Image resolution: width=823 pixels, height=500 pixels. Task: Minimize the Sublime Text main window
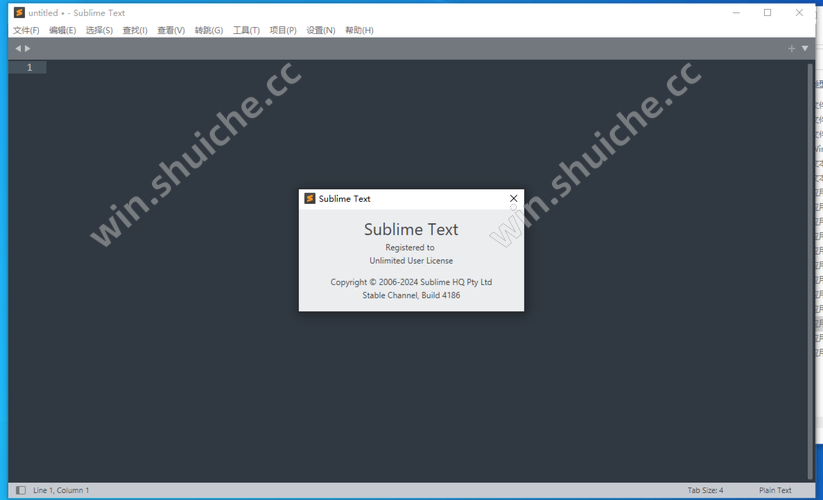click(x=736, y=13)
